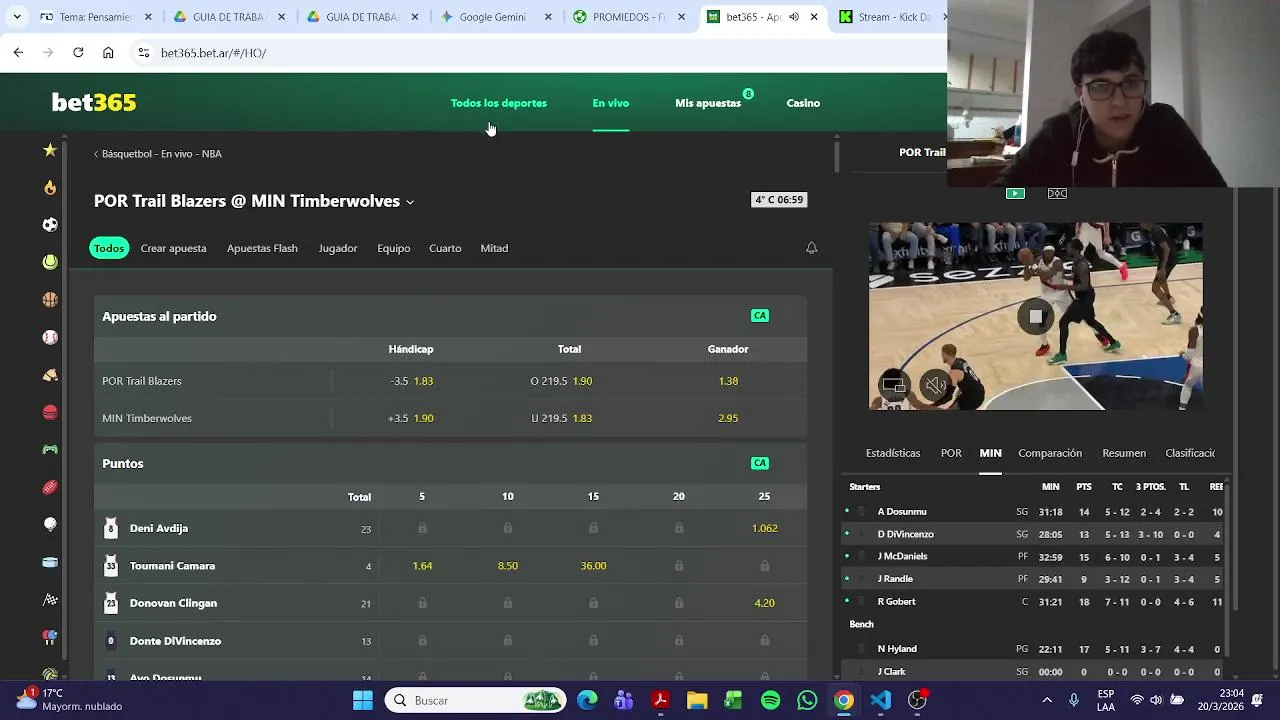
Task: Toggle picture-in-picture on the stream
Action: (894, 385)
